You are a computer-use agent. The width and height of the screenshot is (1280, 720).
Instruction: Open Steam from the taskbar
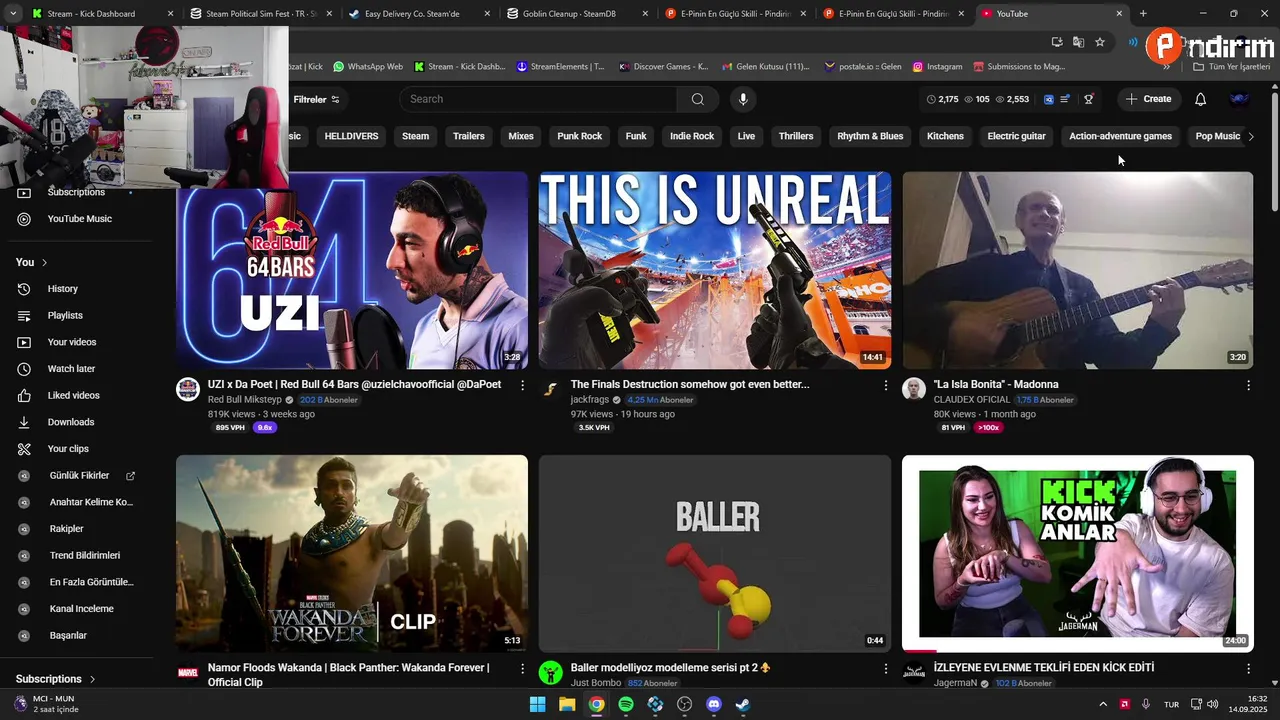[743, 704]
